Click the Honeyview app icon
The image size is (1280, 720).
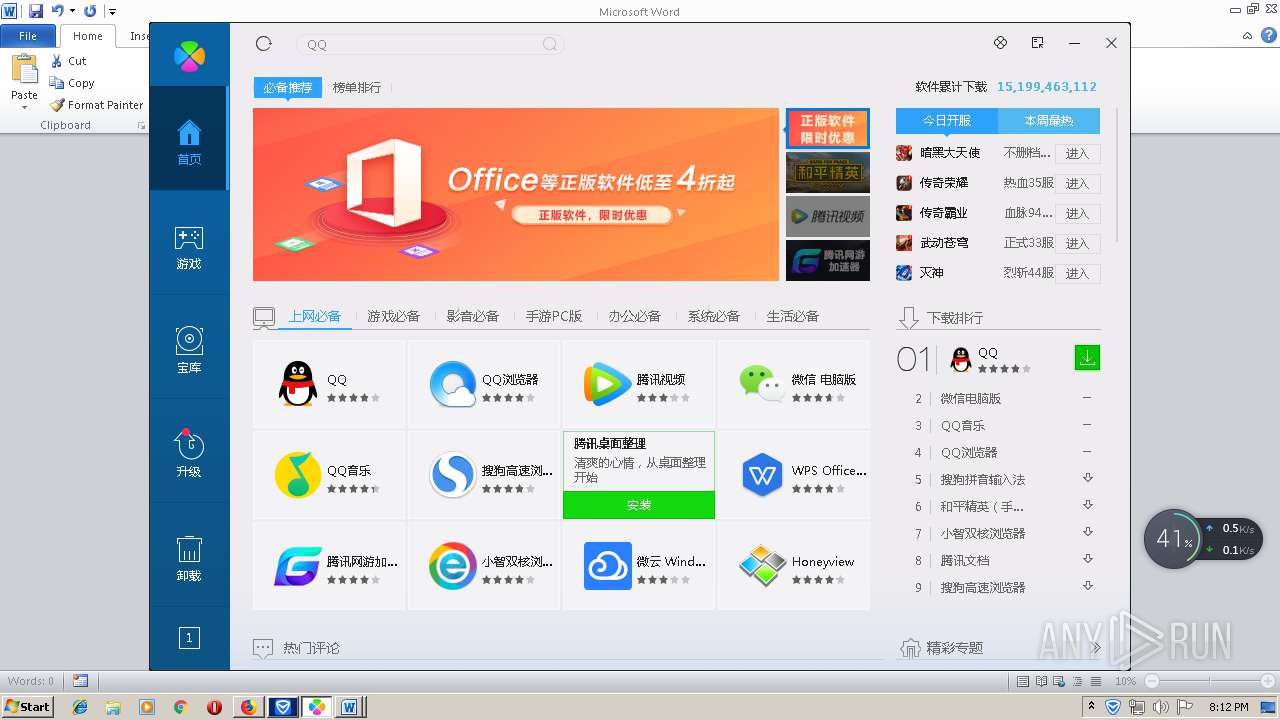[x=762, y=566]
